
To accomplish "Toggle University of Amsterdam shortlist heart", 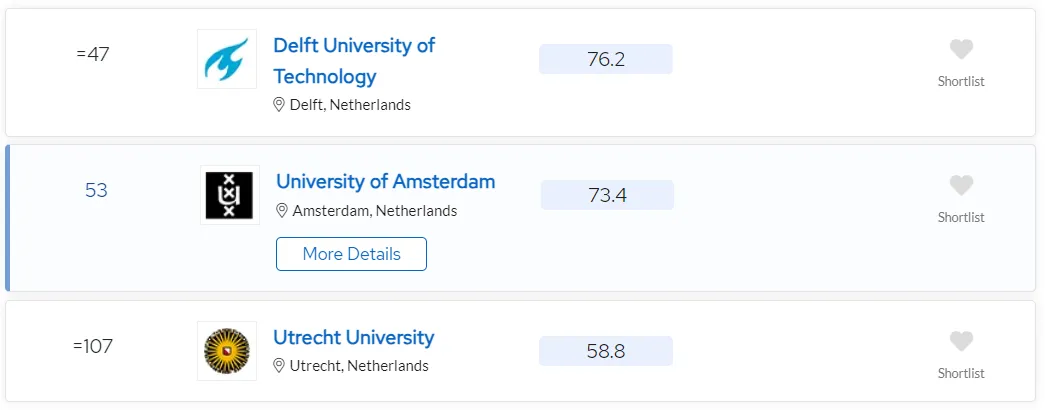I will (x=961, y=185).
